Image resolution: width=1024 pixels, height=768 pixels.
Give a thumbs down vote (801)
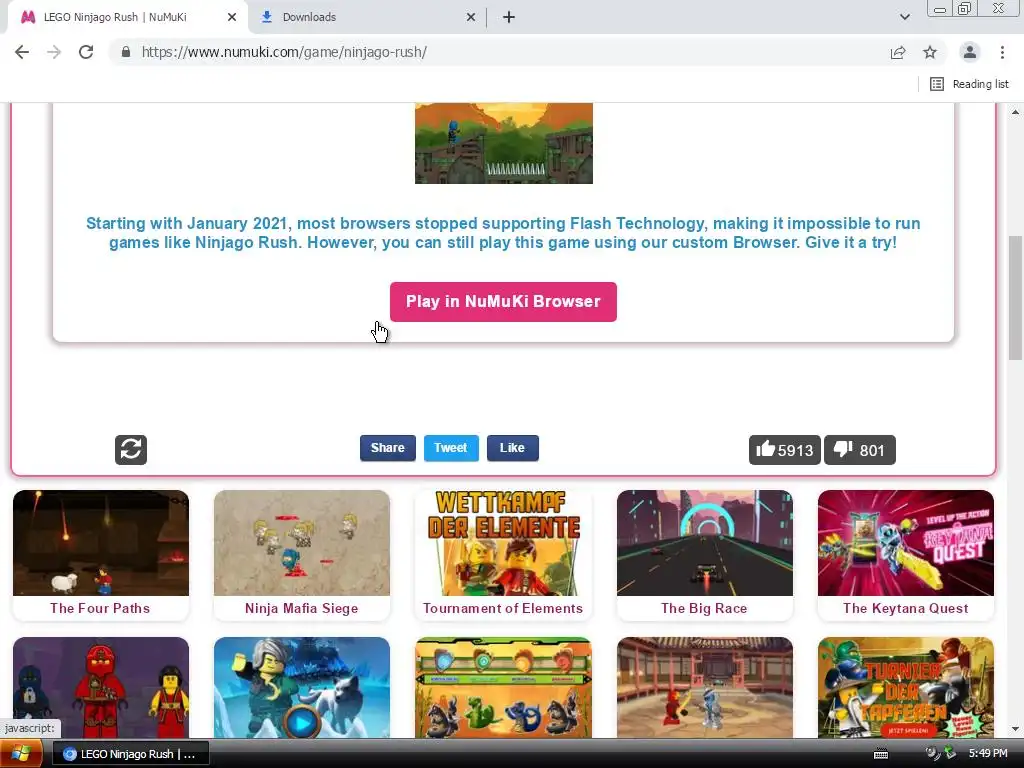coord(859,450)
